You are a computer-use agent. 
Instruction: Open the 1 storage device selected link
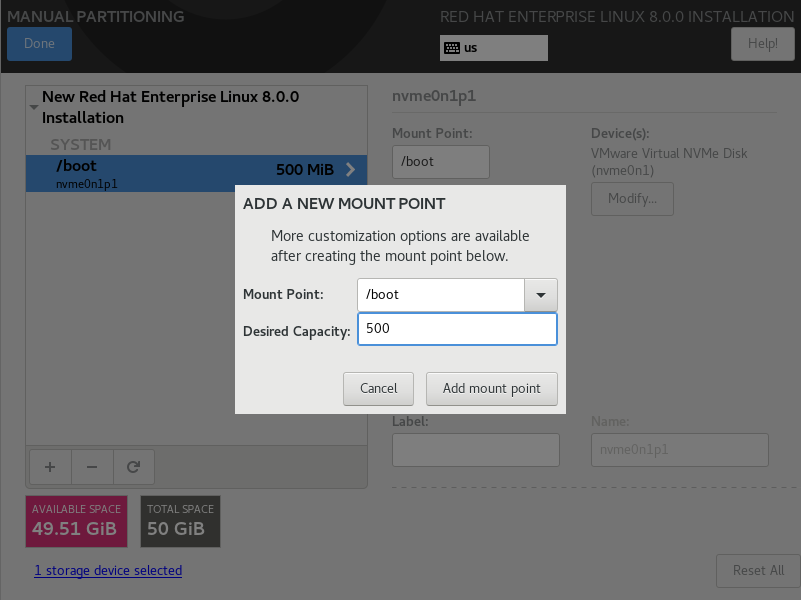point(108,570)
